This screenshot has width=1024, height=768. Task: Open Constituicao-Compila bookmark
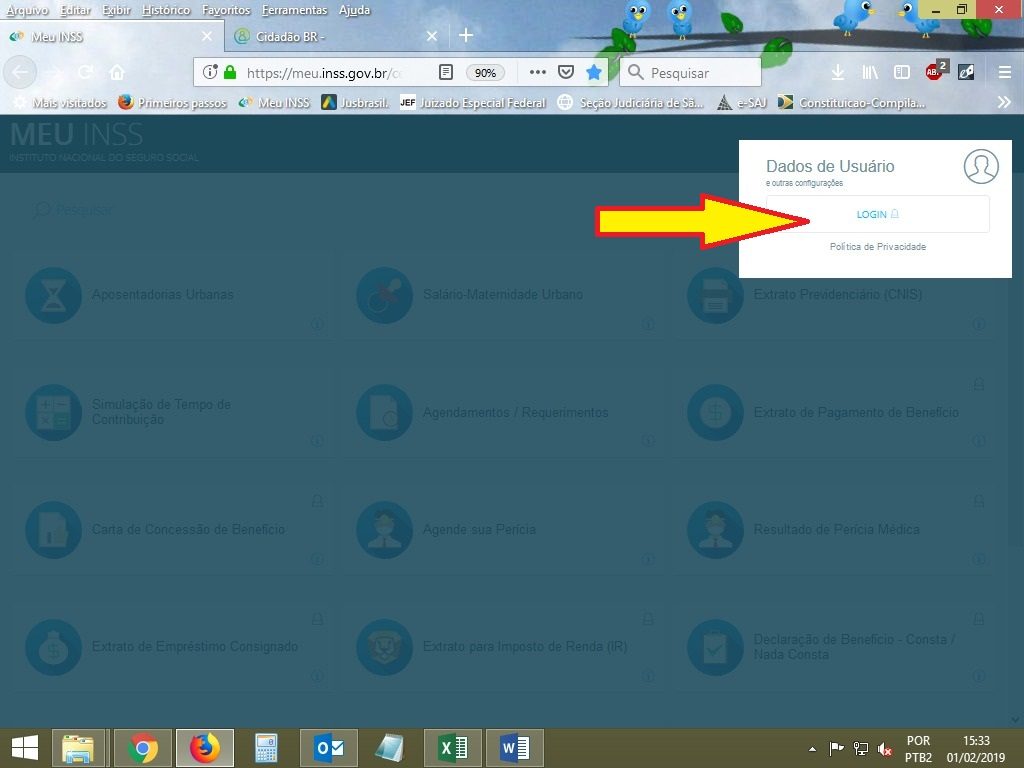tap(852, 103)
